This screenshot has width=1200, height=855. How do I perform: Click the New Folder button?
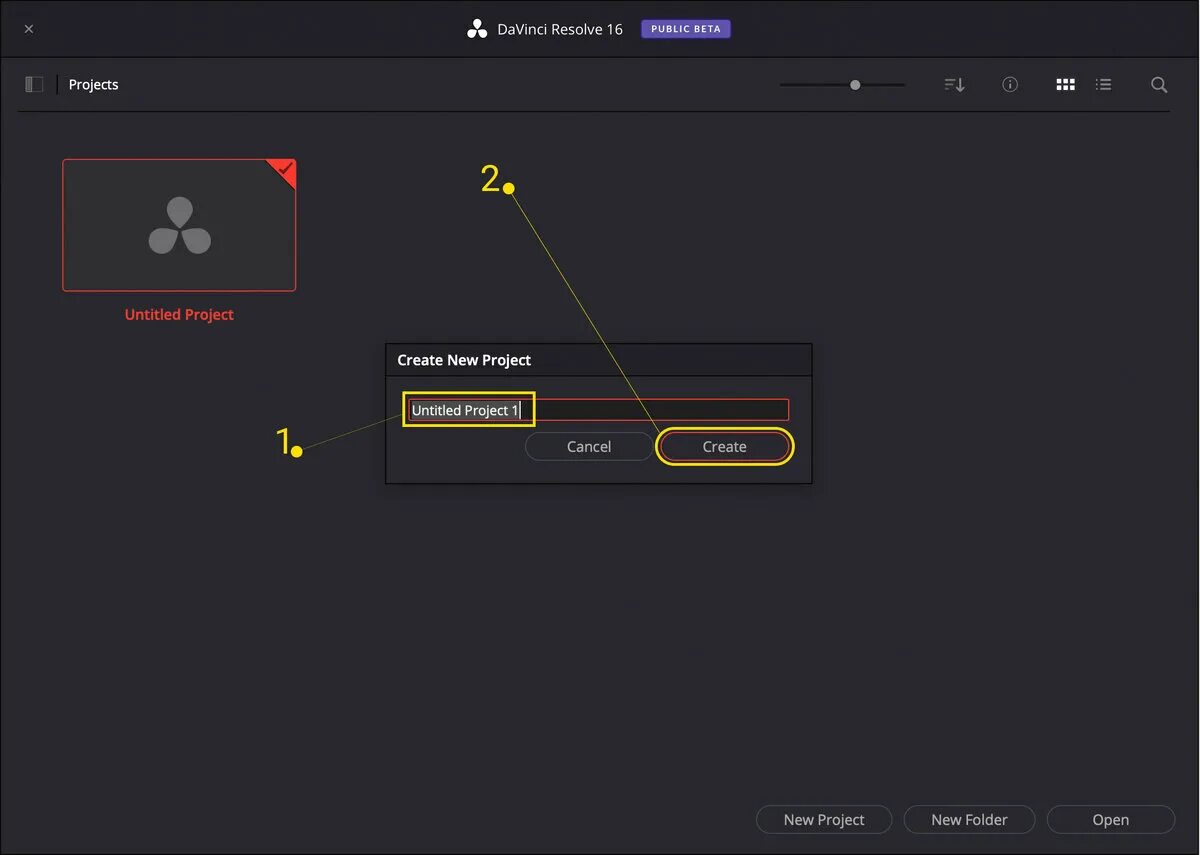(969, 819)
